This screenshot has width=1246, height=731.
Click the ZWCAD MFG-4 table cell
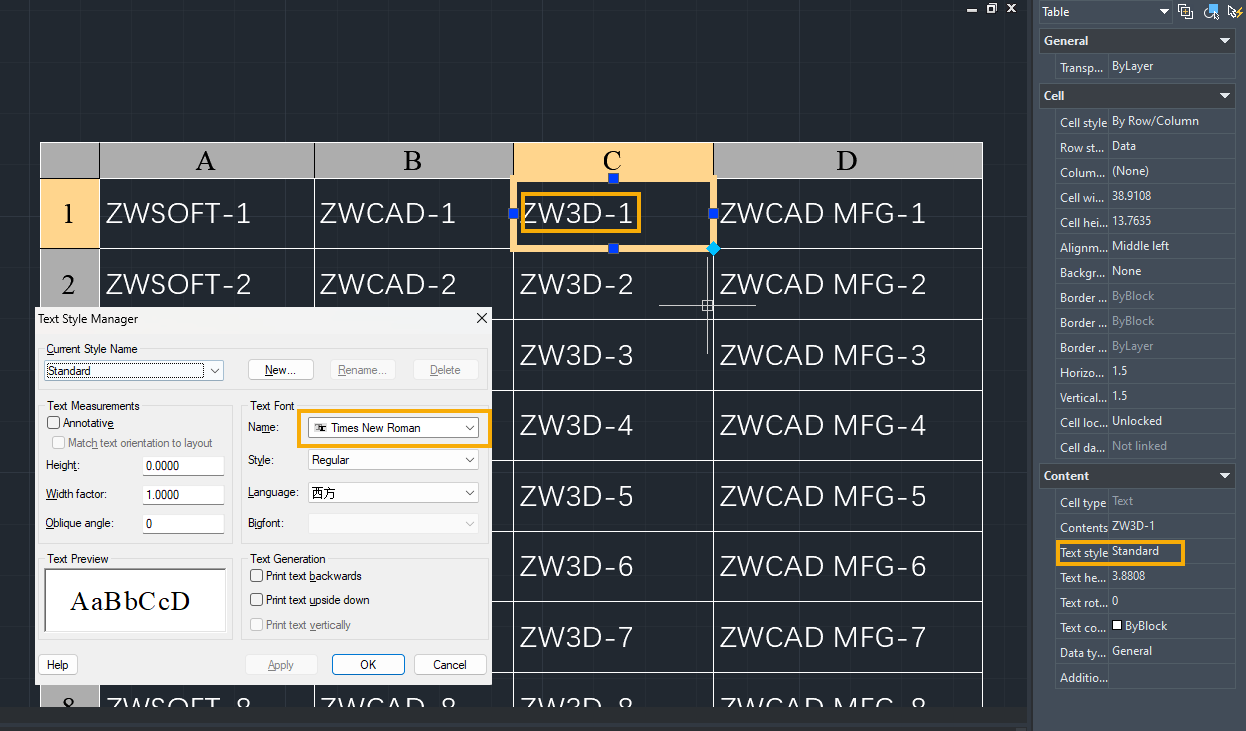(x=848, y=426)
